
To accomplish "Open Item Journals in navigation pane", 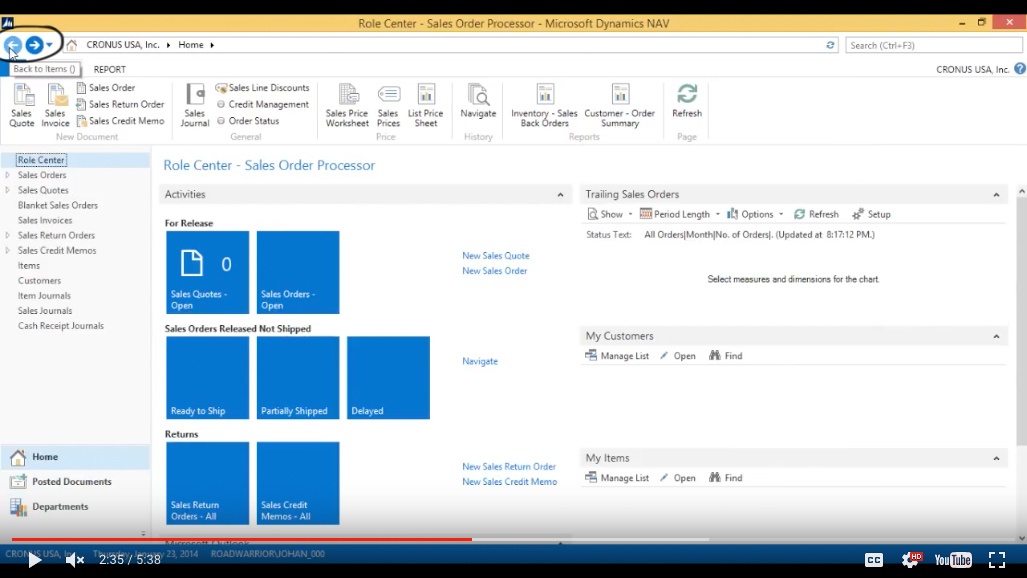I will 45,296.
